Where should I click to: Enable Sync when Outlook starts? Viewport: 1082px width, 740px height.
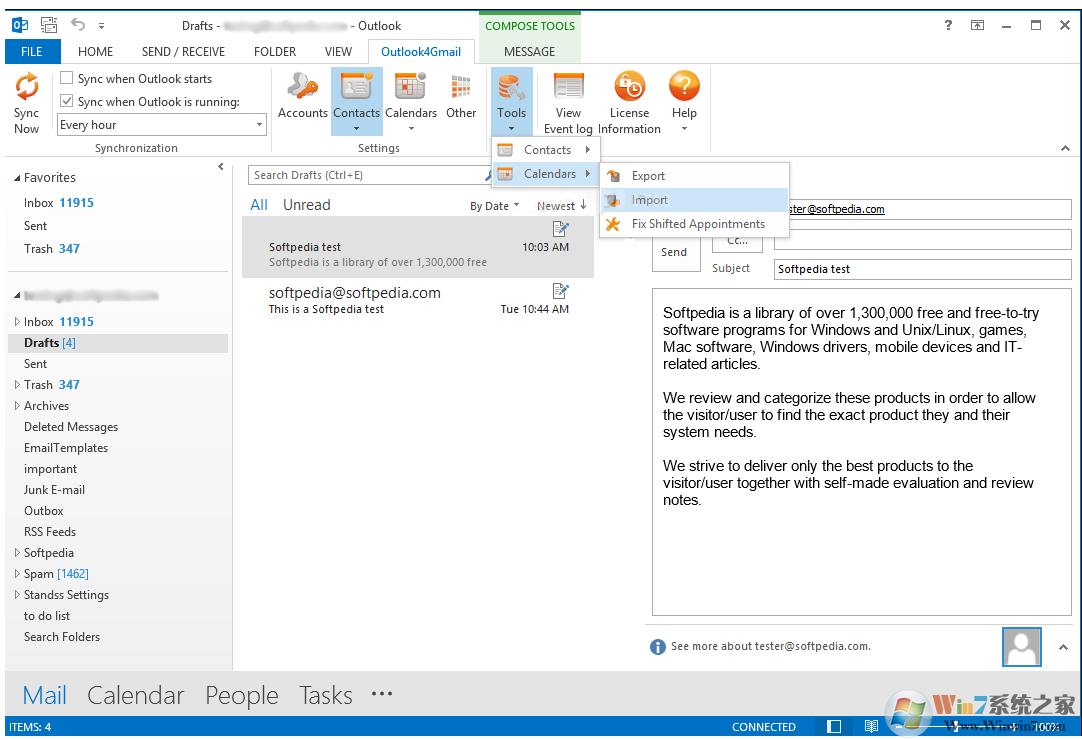click(x=67, y=78)
